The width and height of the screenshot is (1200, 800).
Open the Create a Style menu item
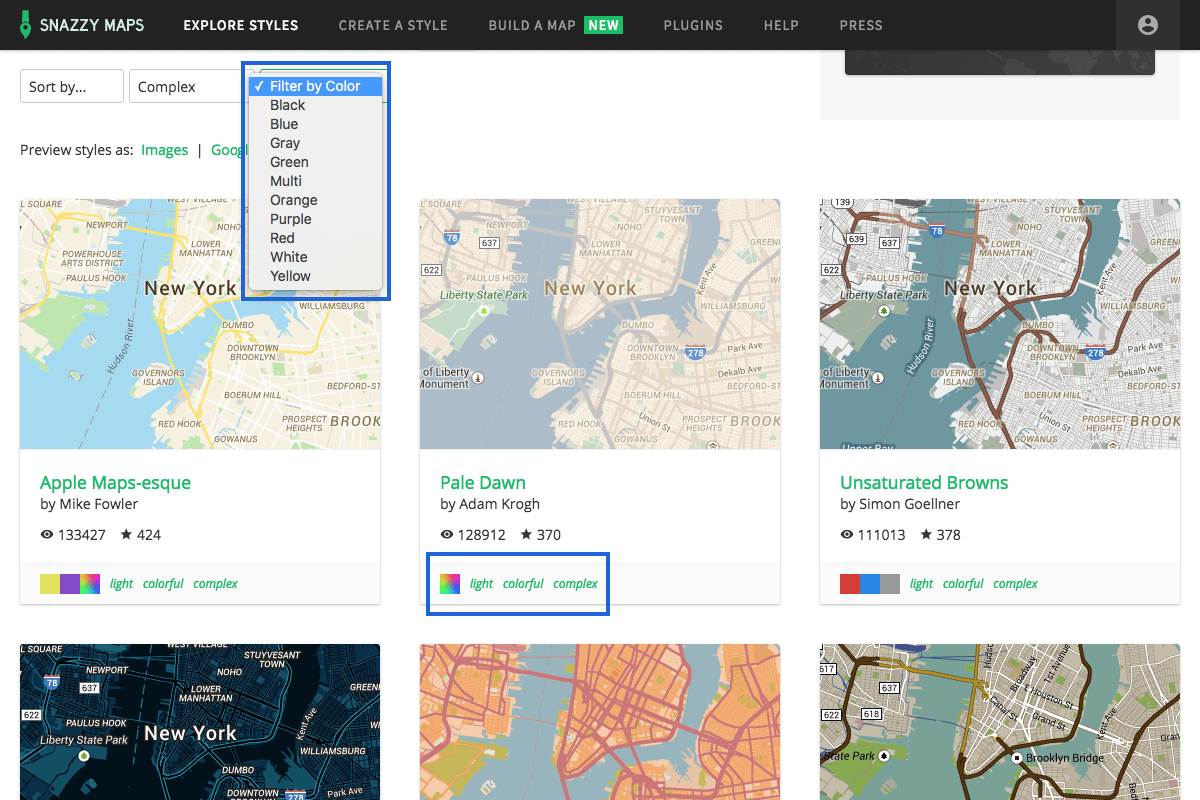coord(393,25)
